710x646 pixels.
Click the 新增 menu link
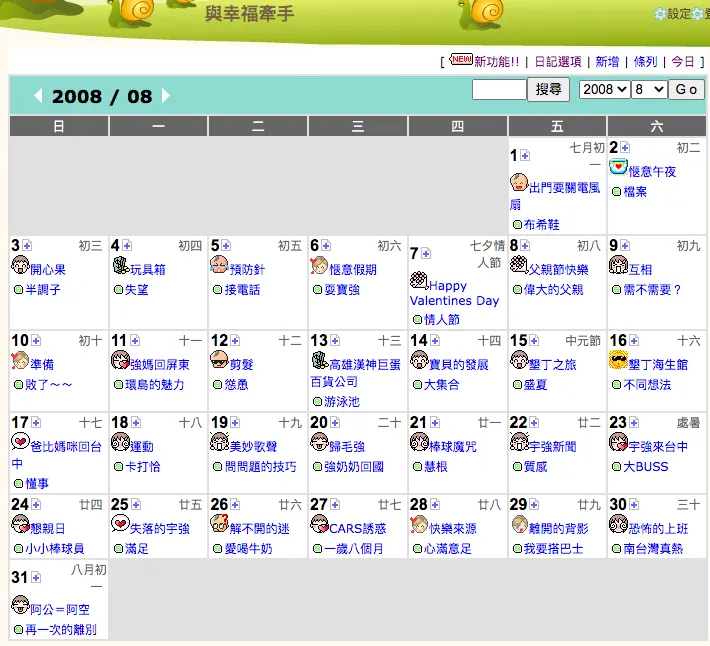607,62
